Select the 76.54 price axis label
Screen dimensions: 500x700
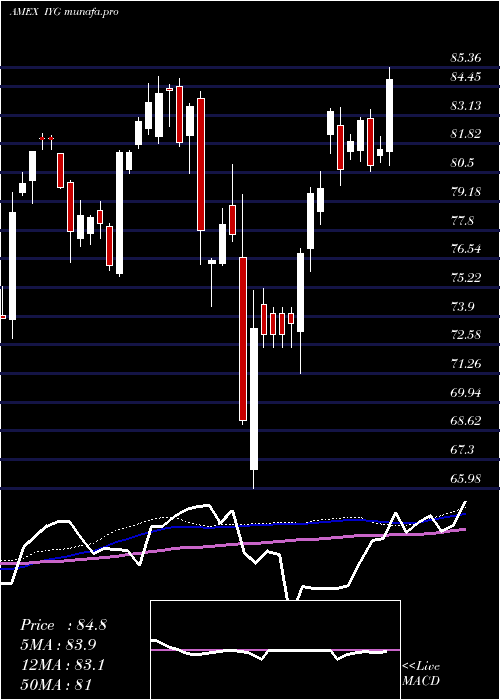pyautogui.click(x=466, y=249)
